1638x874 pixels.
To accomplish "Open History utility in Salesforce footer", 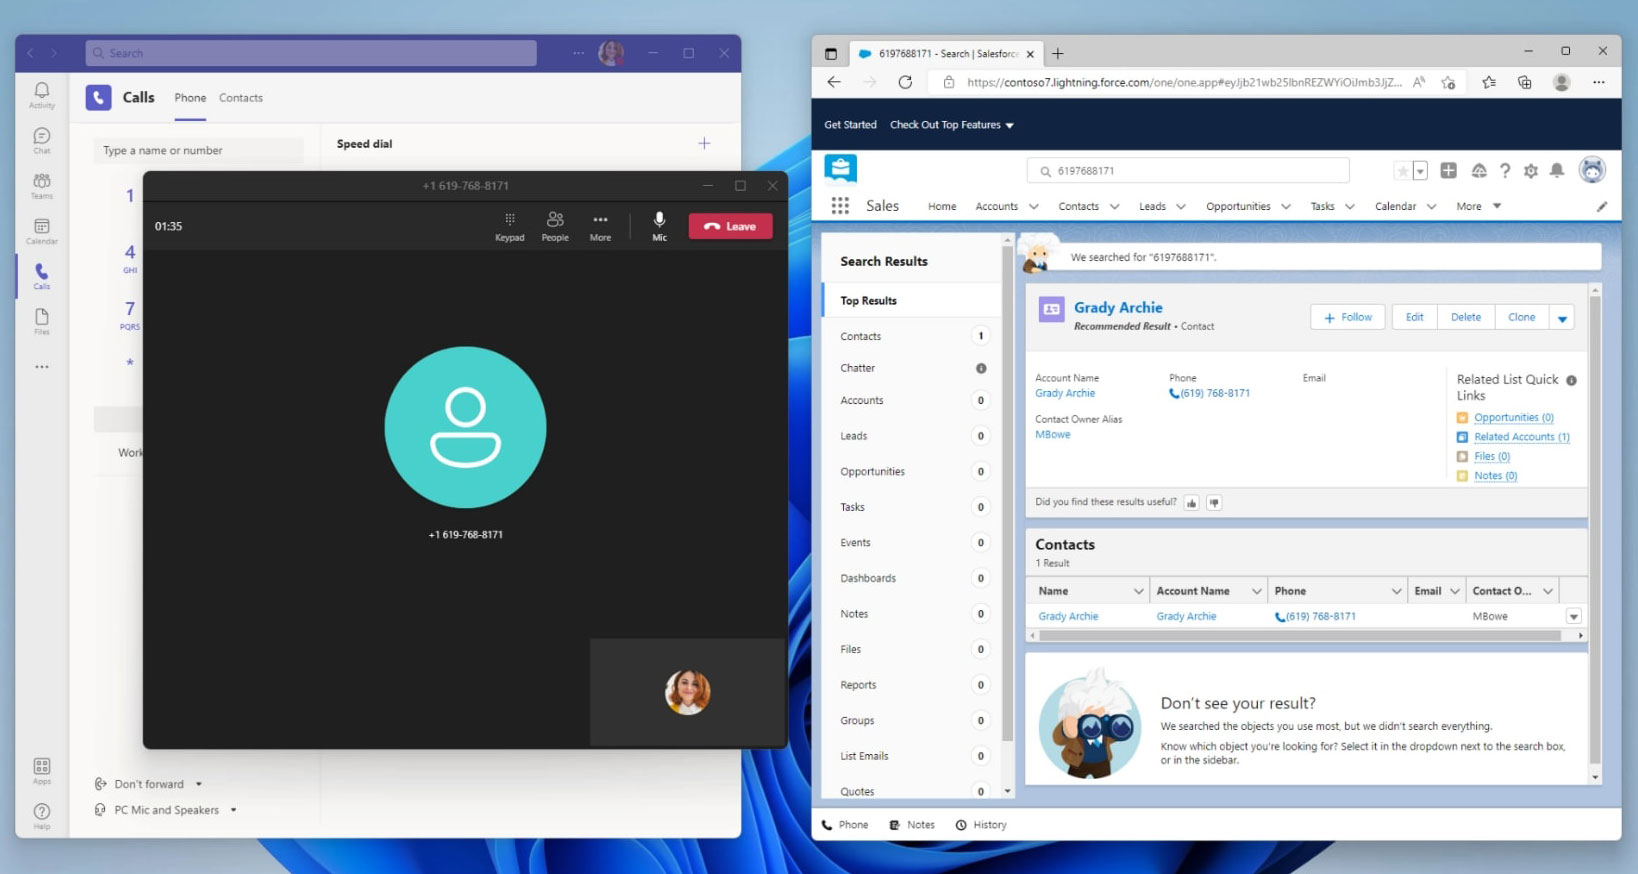I will (980, 825).
